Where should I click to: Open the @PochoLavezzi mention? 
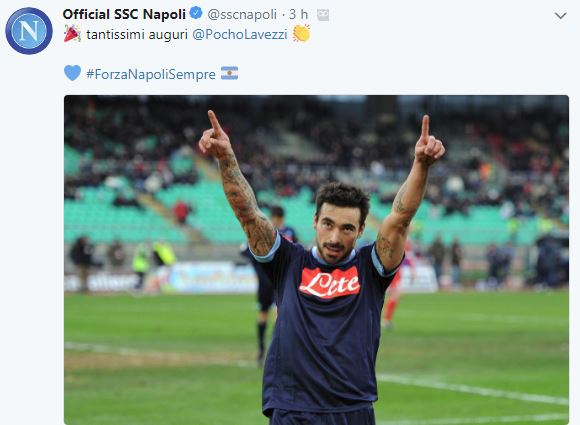pyautogui.click(x=240, y=34)
